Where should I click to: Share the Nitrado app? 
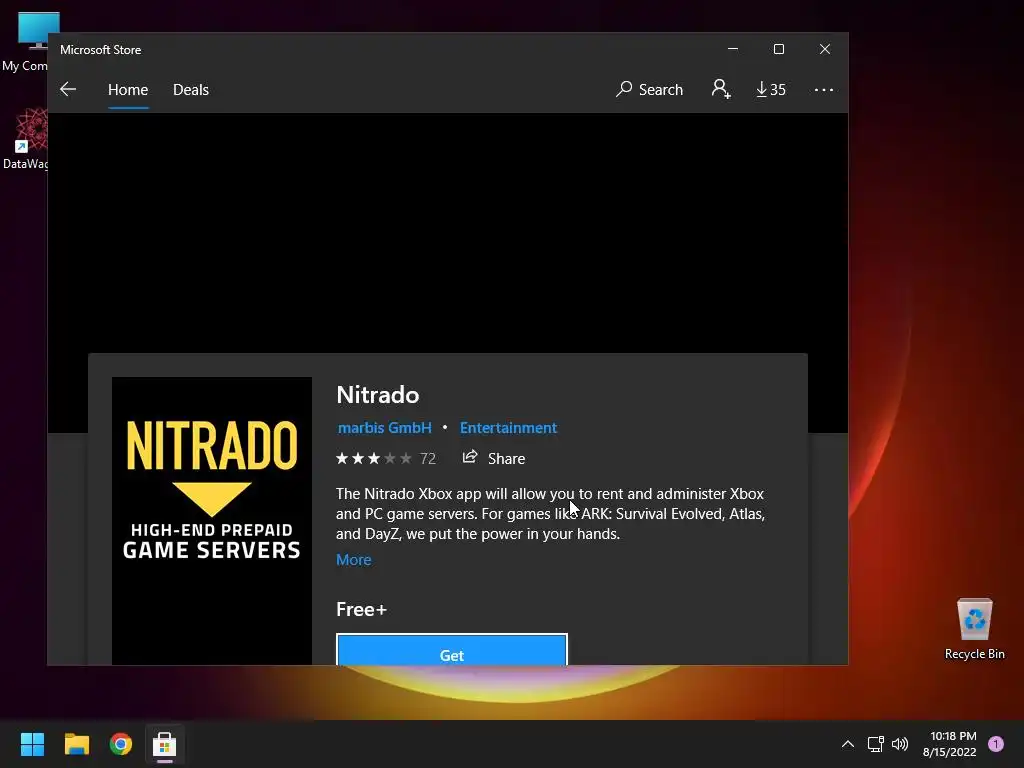click(494, 458)
